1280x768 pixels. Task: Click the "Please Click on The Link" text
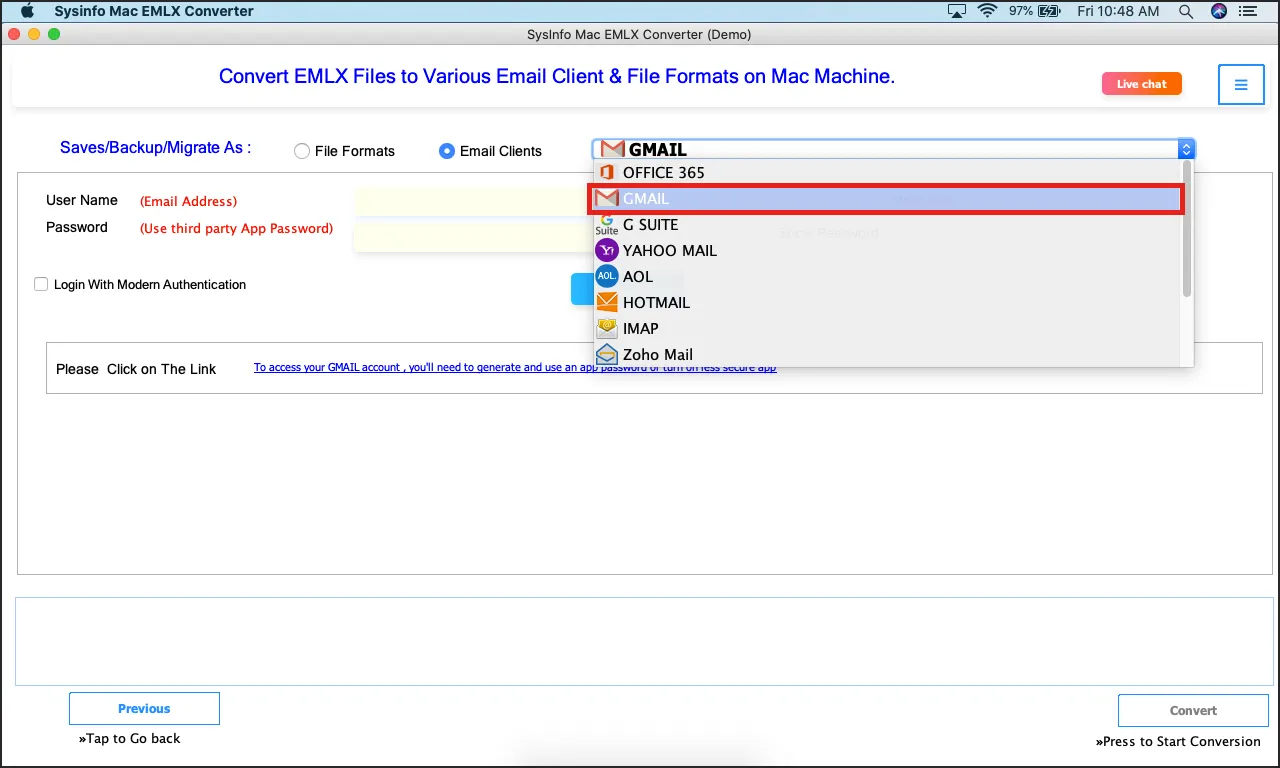[136, 369]
